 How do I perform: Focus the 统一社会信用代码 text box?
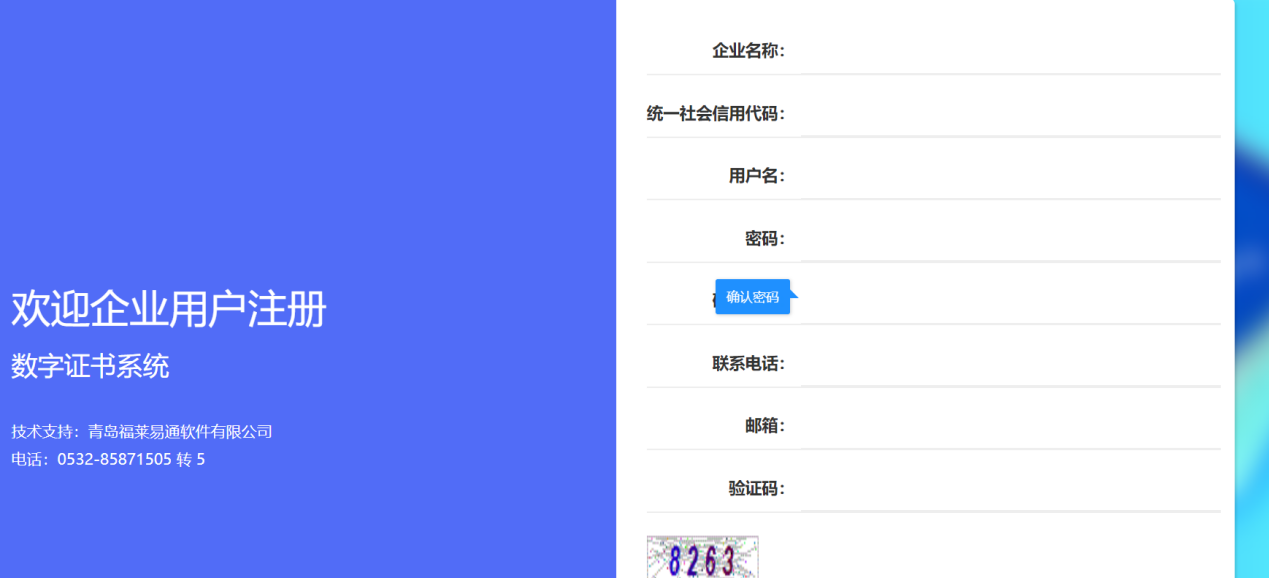point(1010,113)
